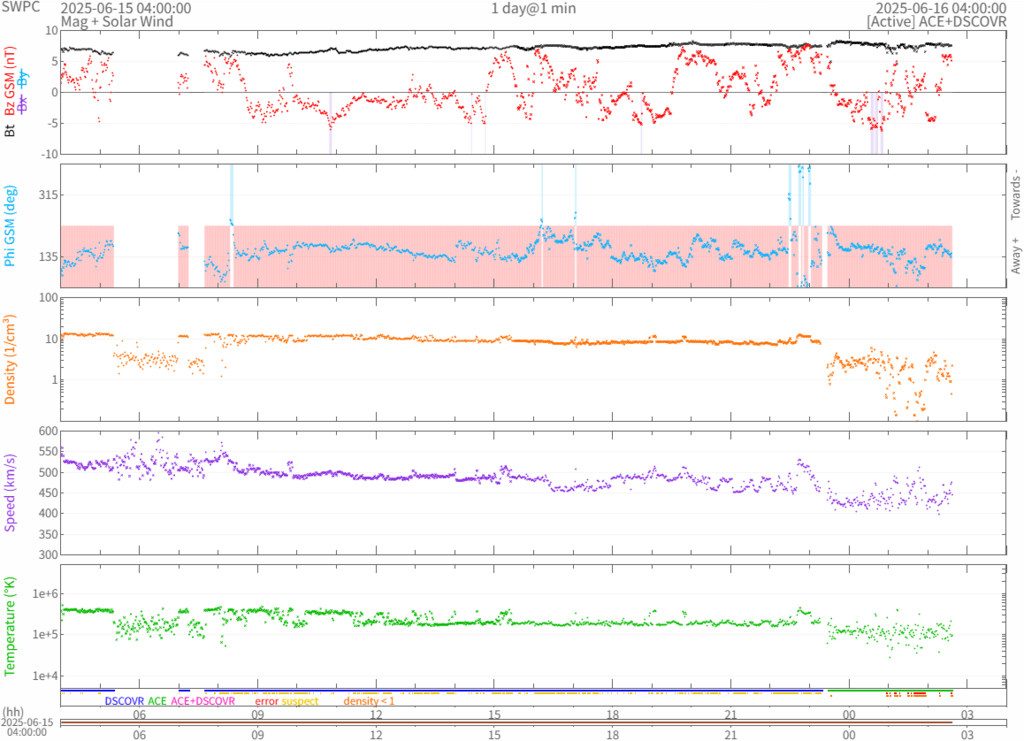Click the 135 tick on Phi axis
Screen dimensions: 1024x741
click(x=48, y=257)
